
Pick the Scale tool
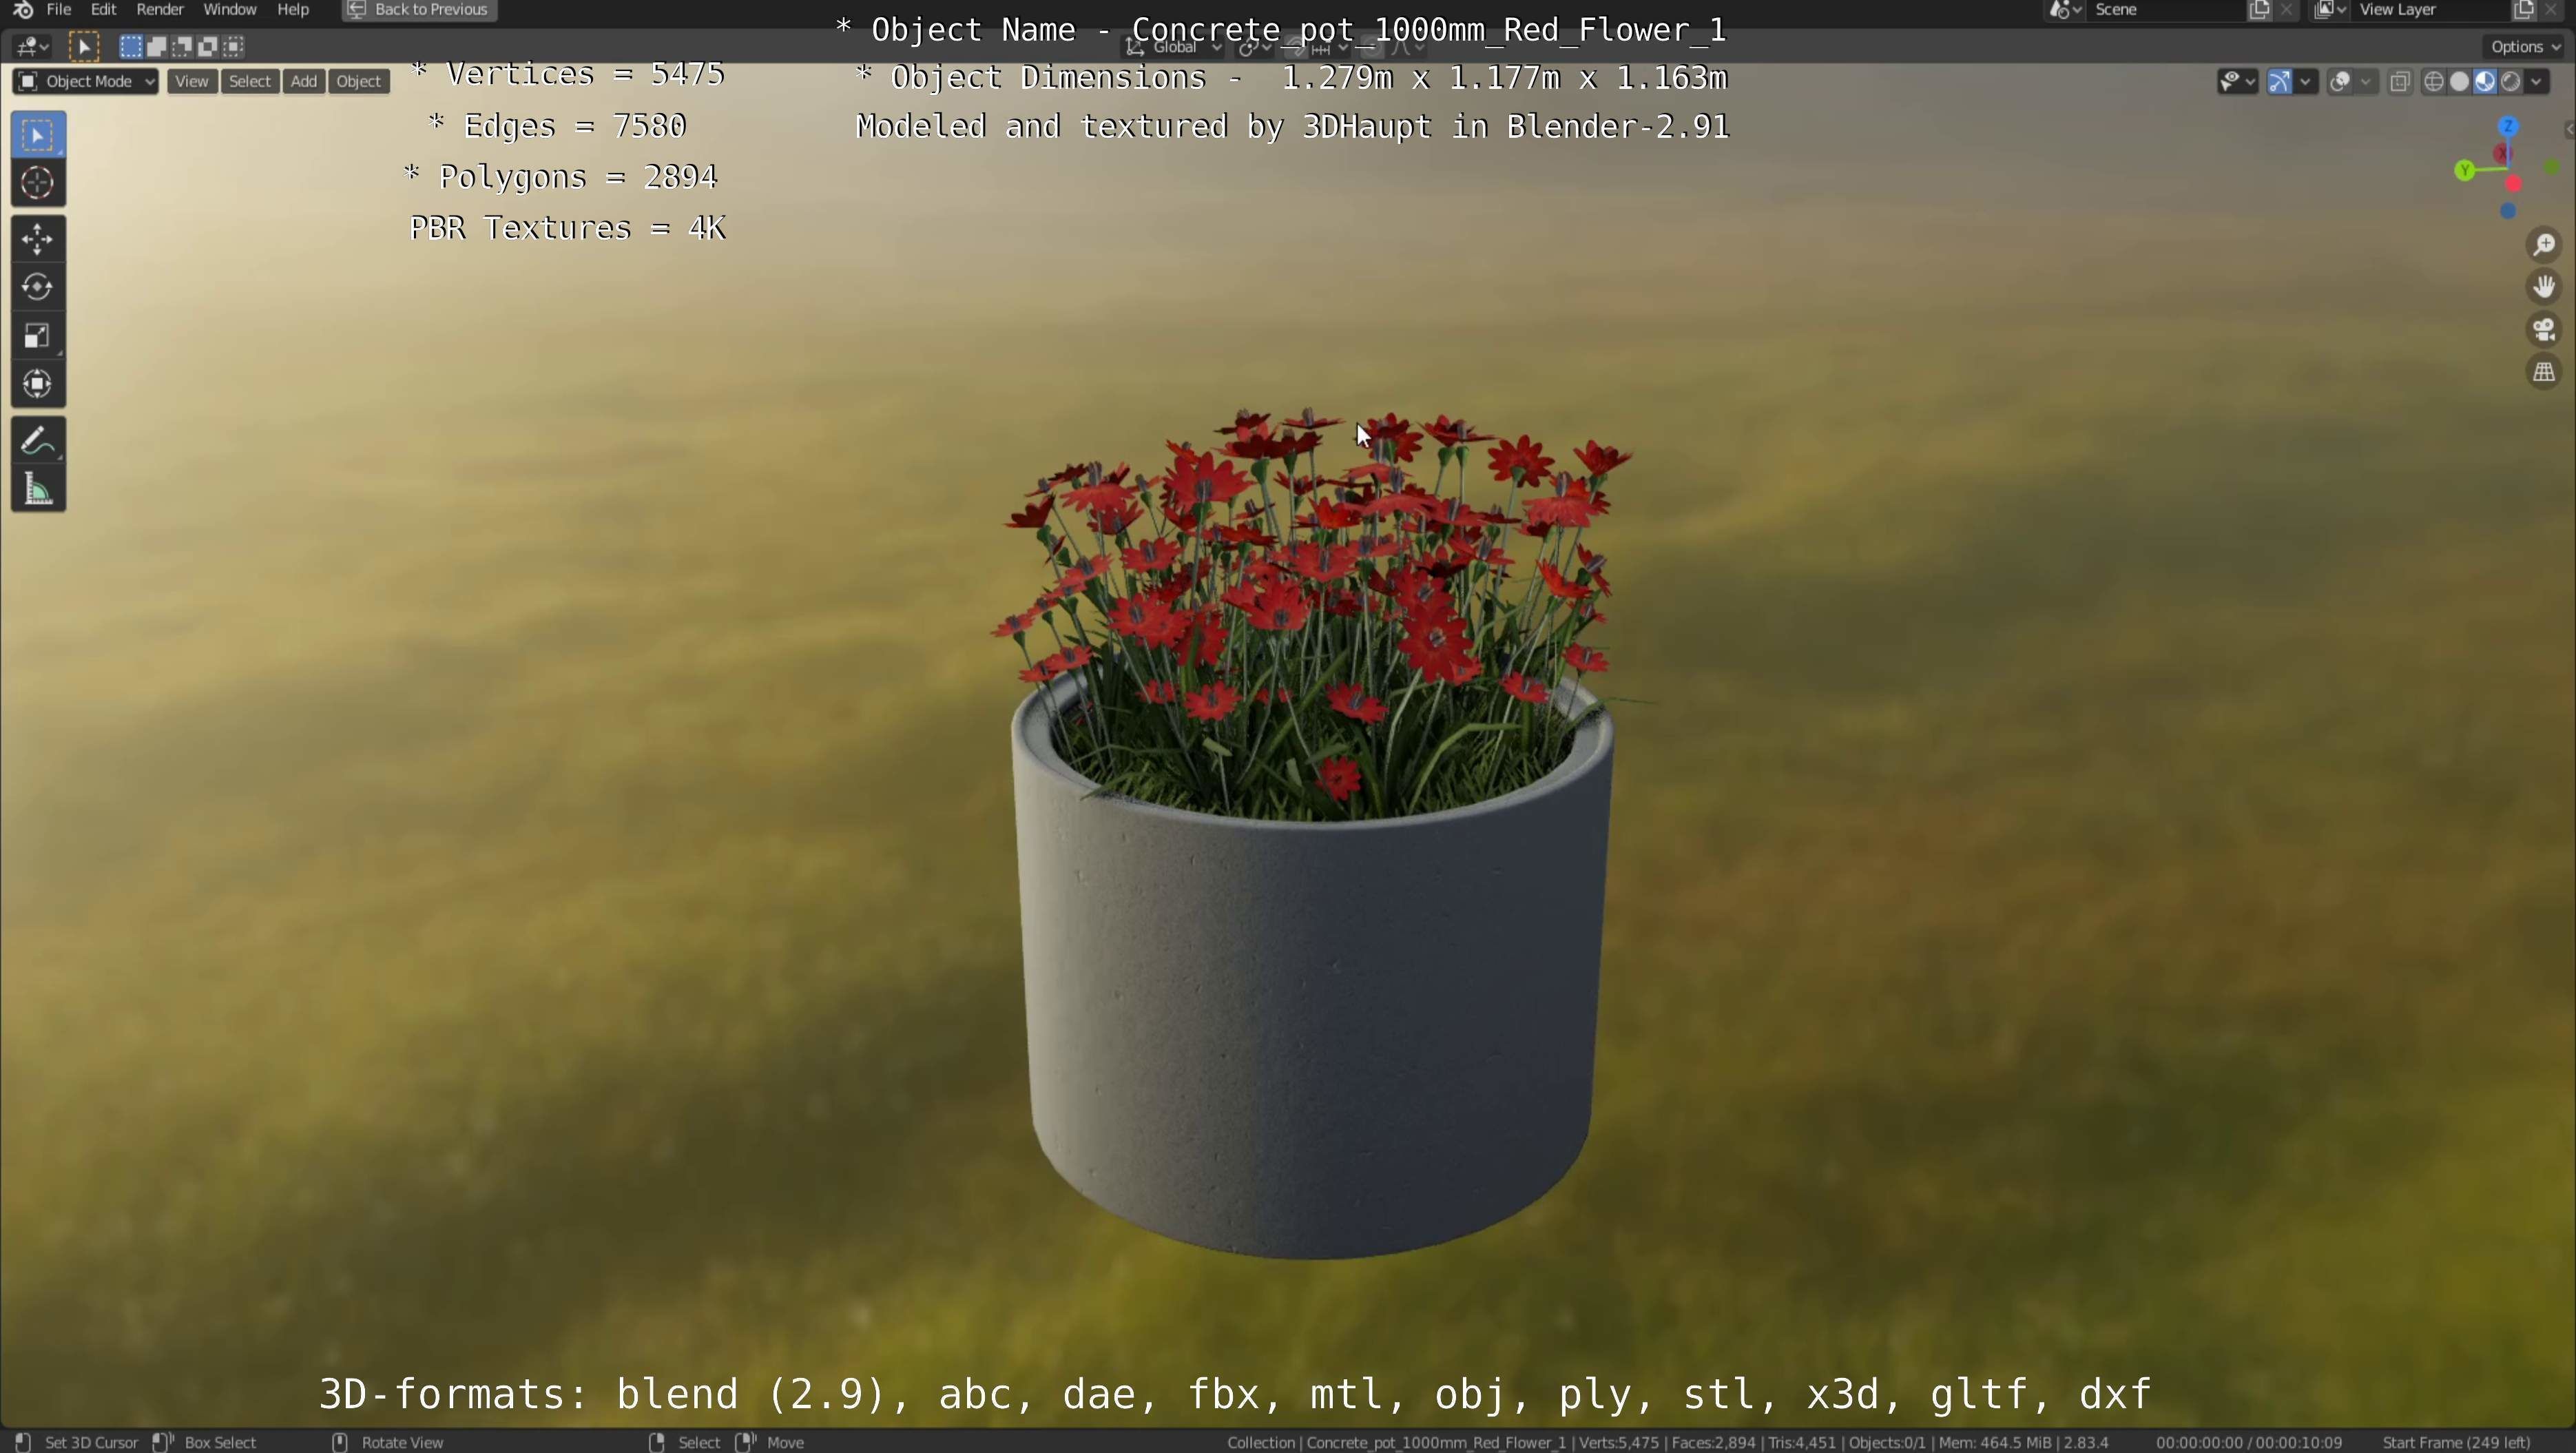38,336
